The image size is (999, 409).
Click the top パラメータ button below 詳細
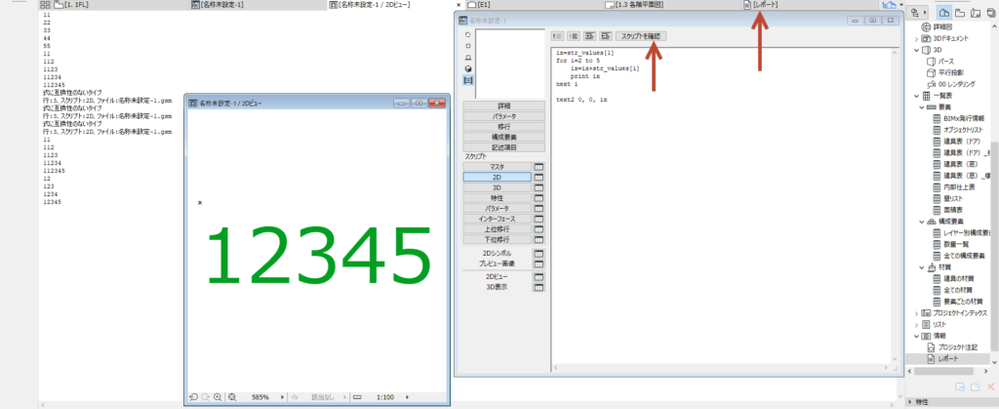coord(503,117)
